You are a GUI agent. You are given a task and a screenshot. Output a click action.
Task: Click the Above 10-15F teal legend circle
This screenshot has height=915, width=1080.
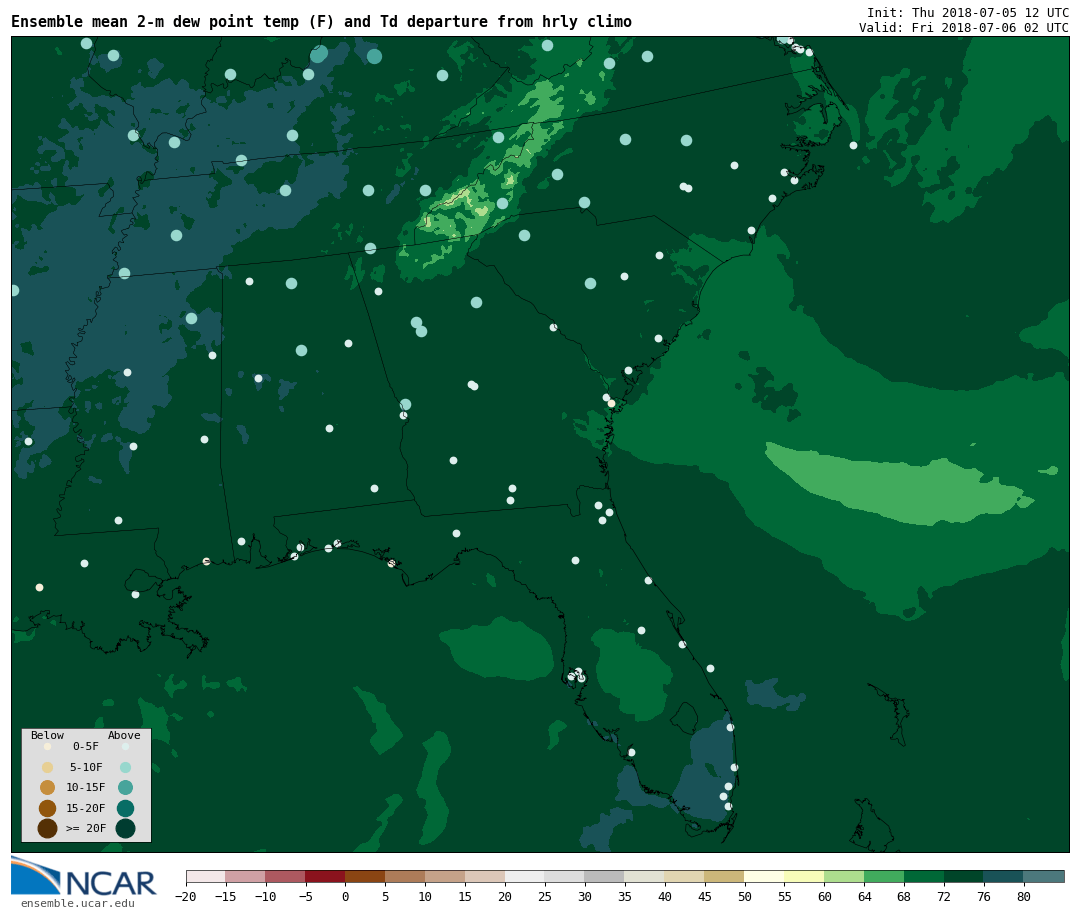point(125,787)
